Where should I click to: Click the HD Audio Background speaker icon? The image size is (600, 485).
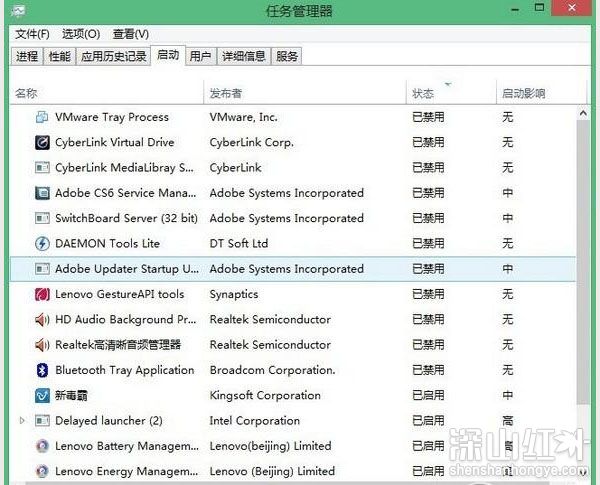pos(42,319)
